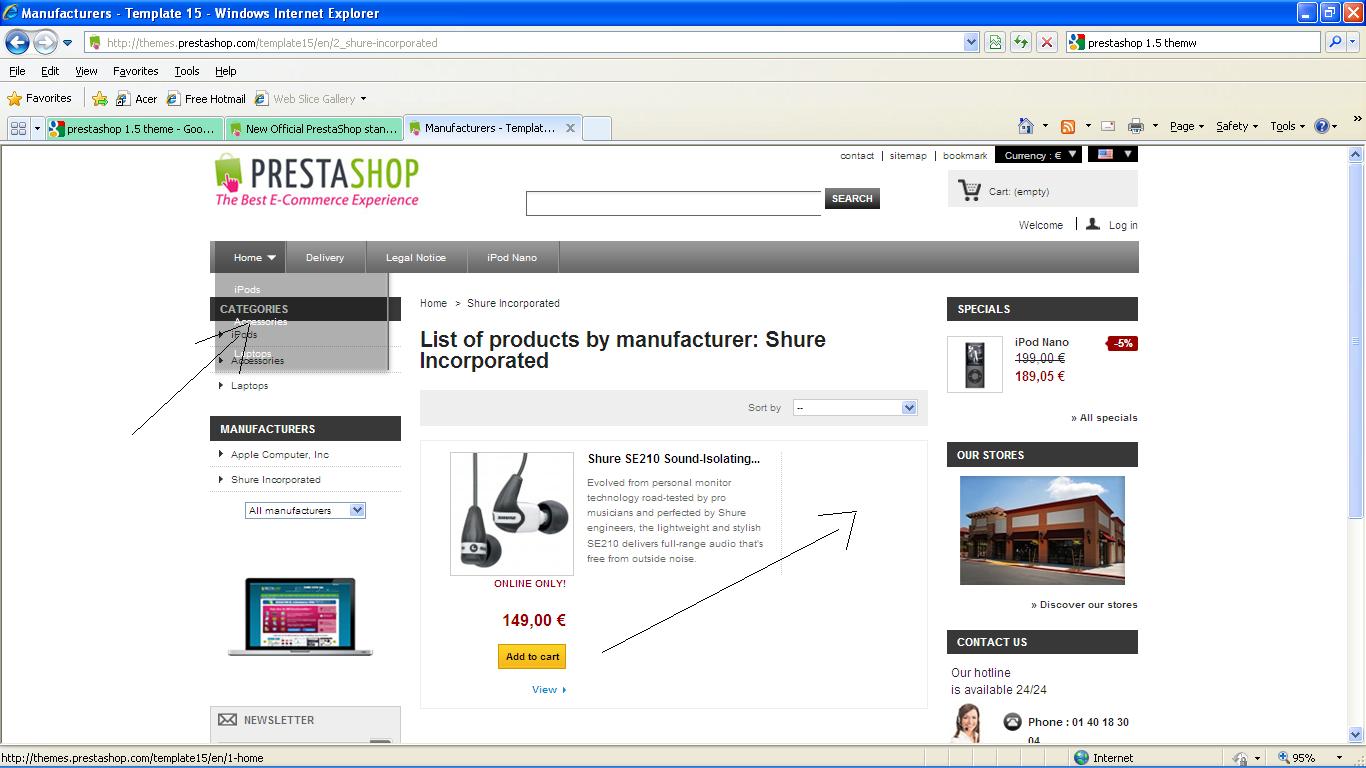1366x768 pixels.
Task: Click the sitemap link in header
Action: (x=908, y=155)
